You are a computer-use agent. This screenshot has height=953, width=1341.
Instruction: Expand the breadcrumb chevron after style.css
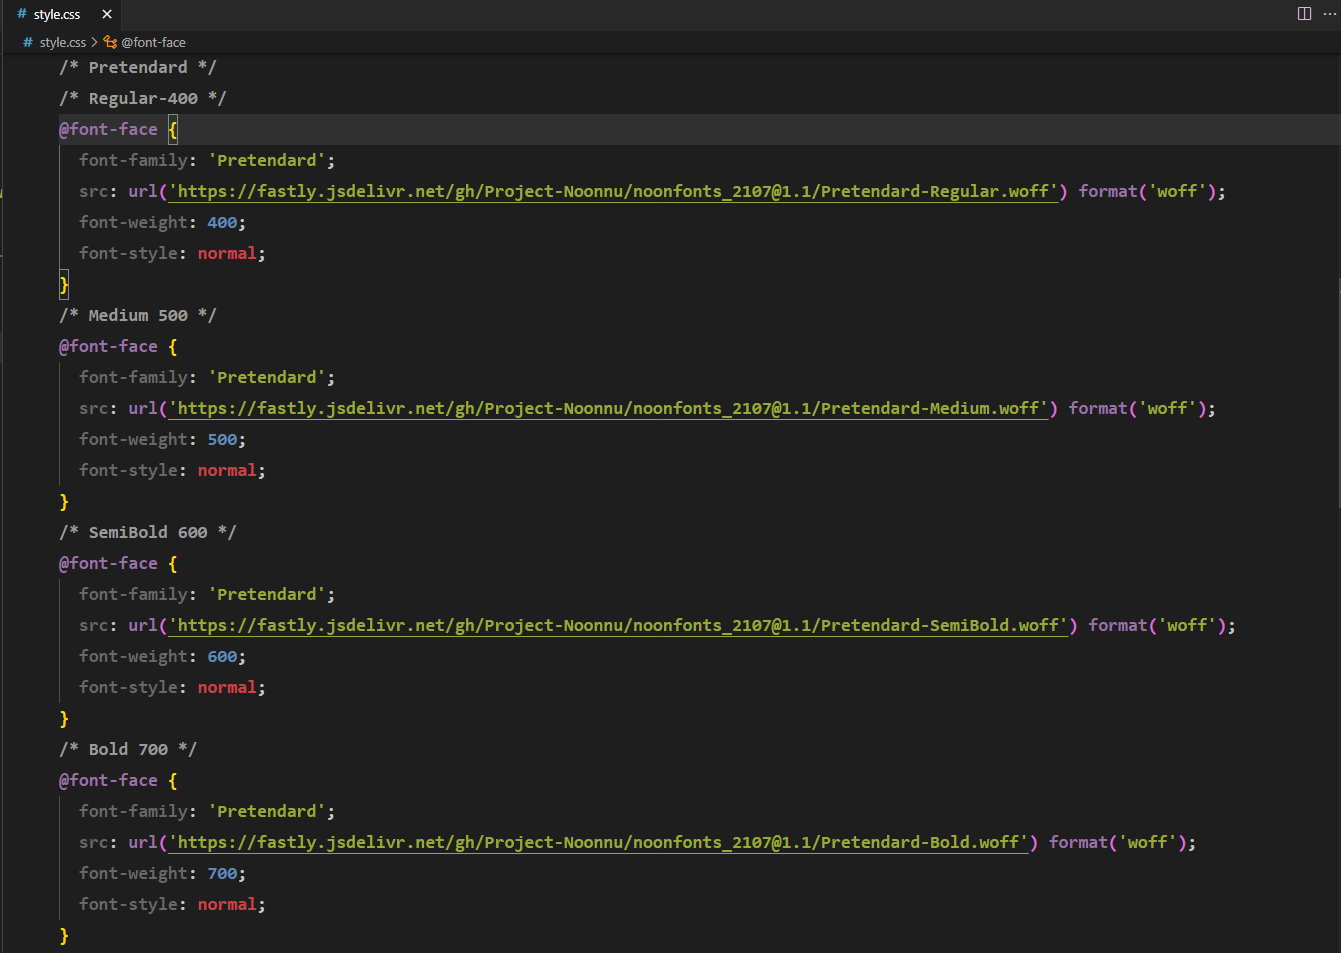coord(94,42)
